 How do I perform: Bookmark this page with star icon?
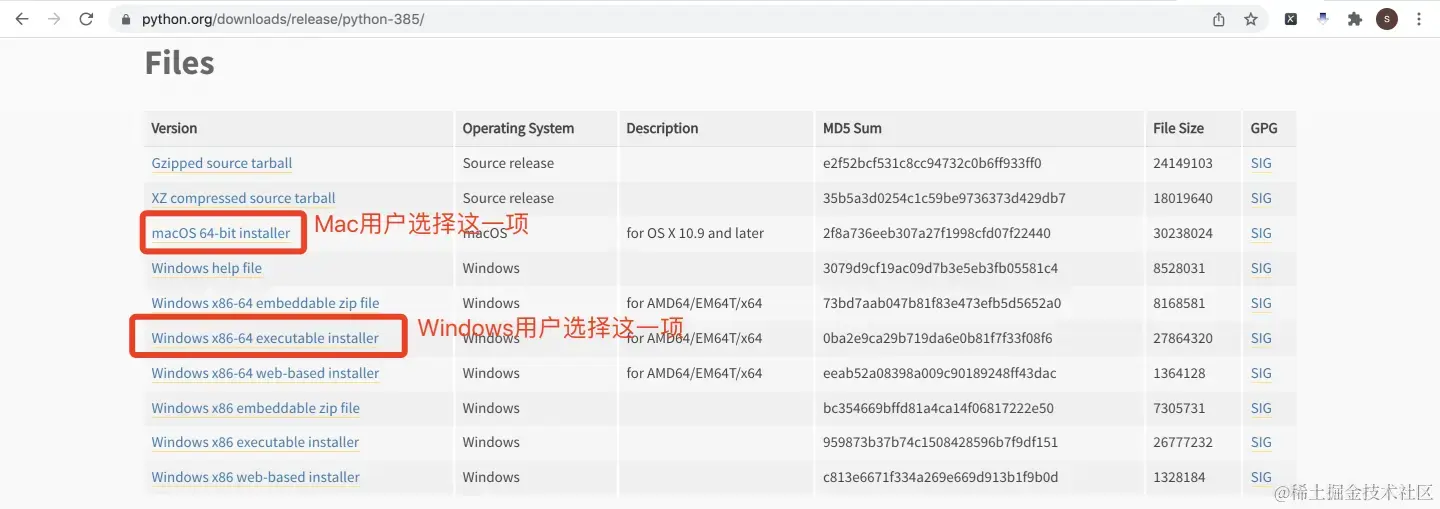1250,19
